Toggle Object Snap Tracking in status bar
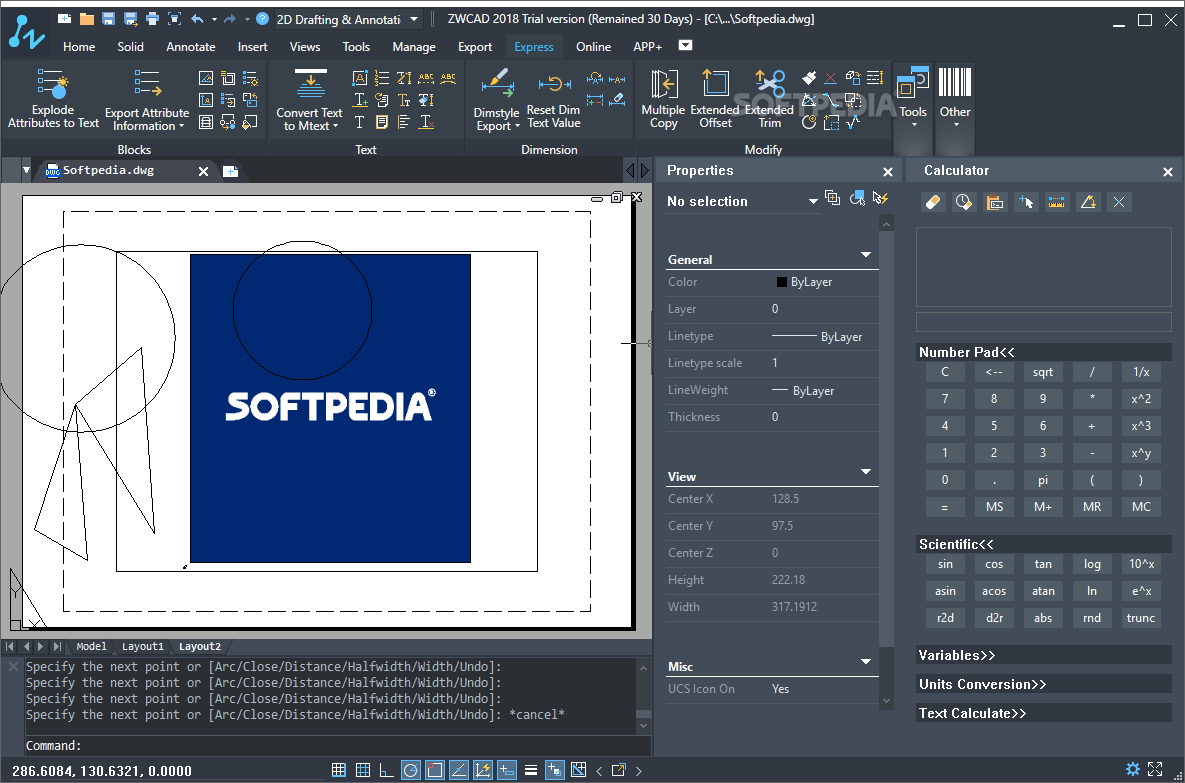Screen dimensions: 1185x783 coord(459,770)
